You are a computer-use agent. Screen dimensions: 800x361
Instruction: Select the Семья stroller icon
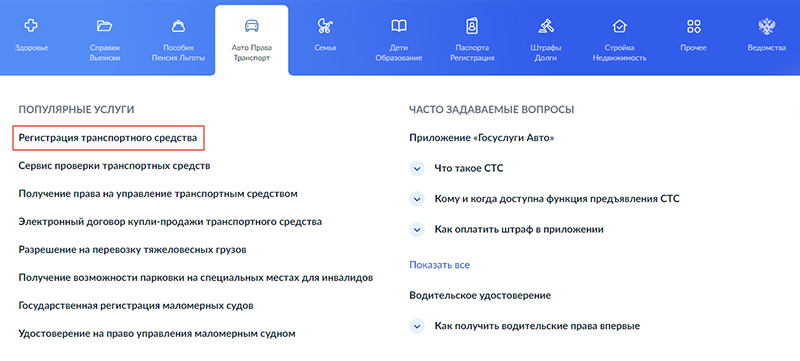pos(325,25)
